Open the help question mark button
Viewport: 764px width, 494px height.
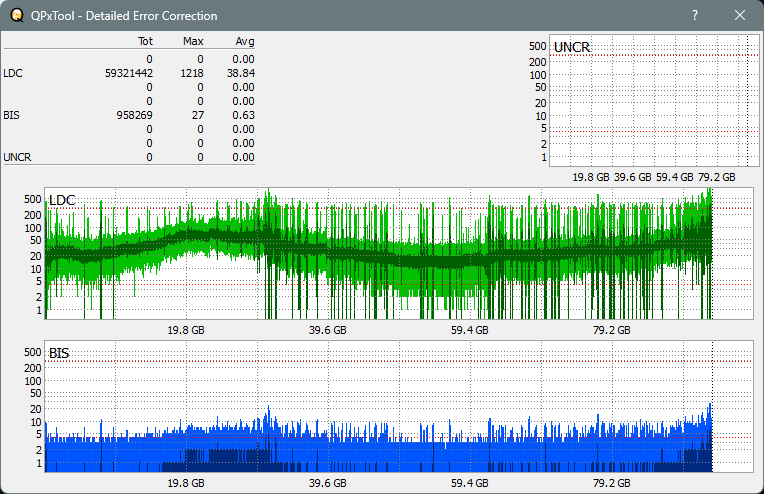(695, 15)
